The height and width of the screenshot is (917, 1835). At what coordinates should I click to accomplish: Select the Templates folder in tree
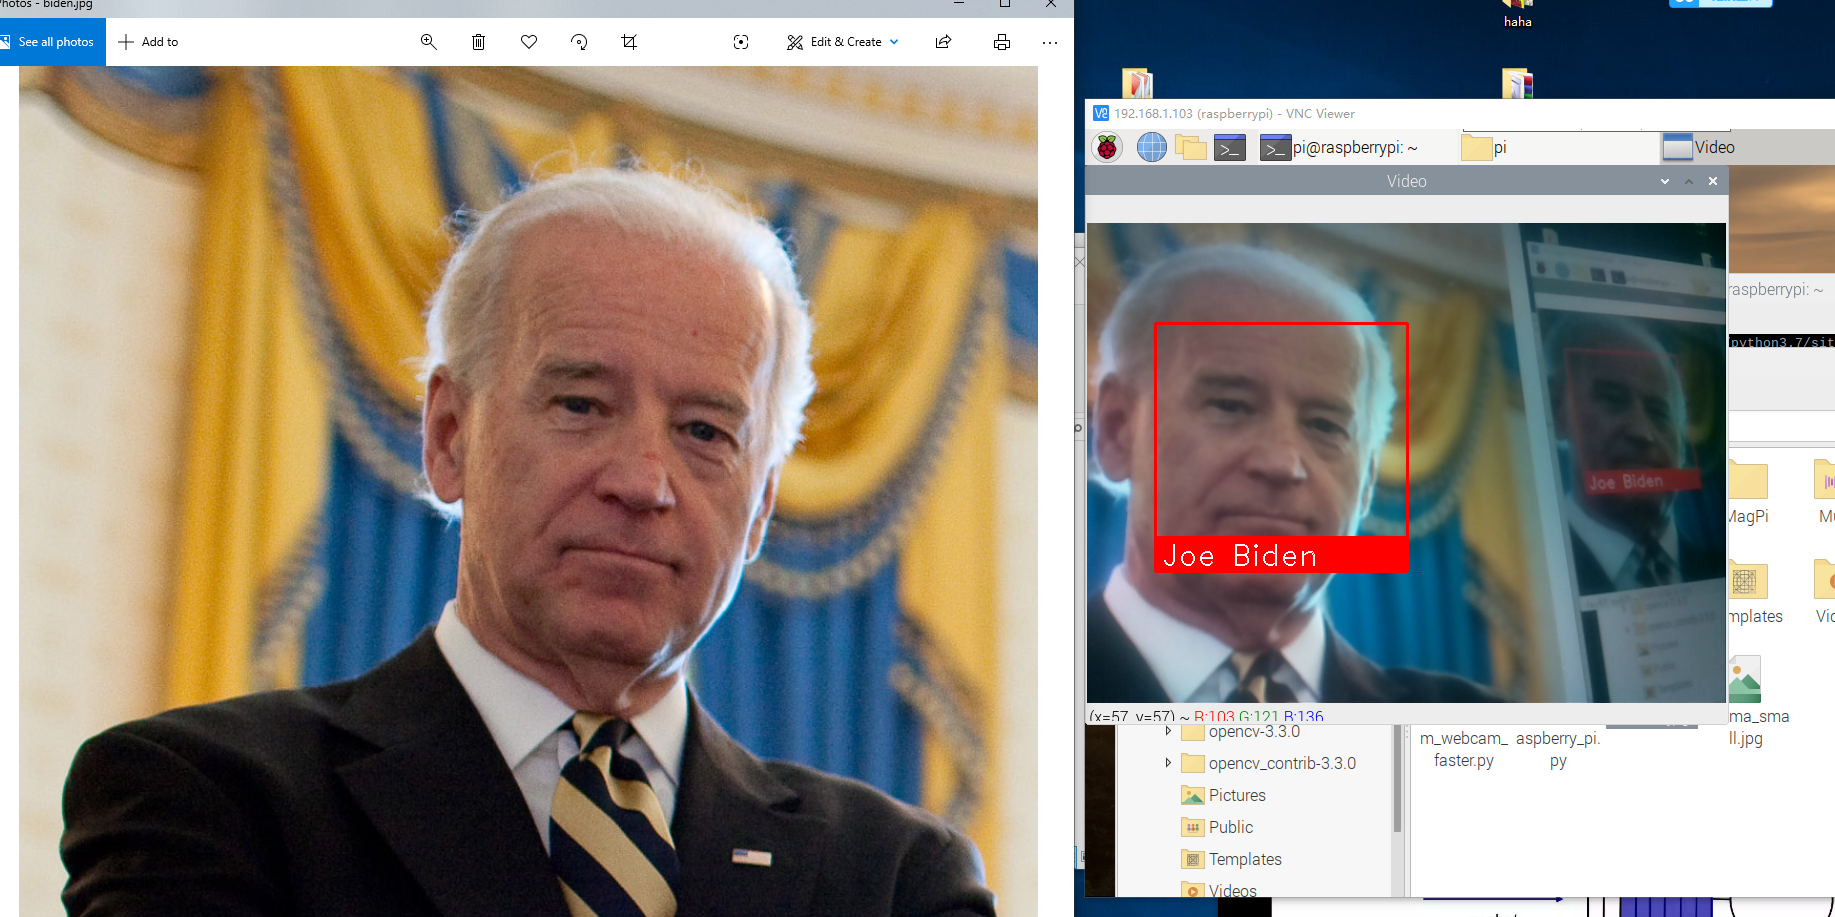pyautogui.click(x=1245, y=859)
